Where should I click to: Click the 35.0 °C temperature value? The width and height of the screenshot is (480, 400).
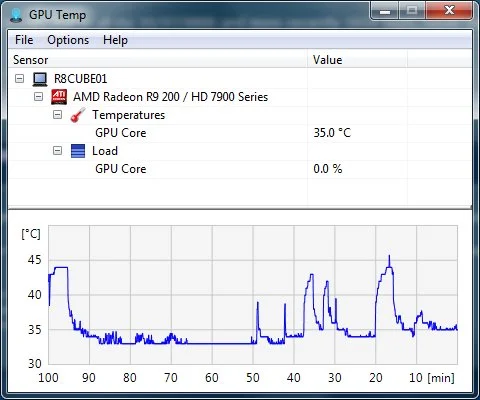[332, 133]
